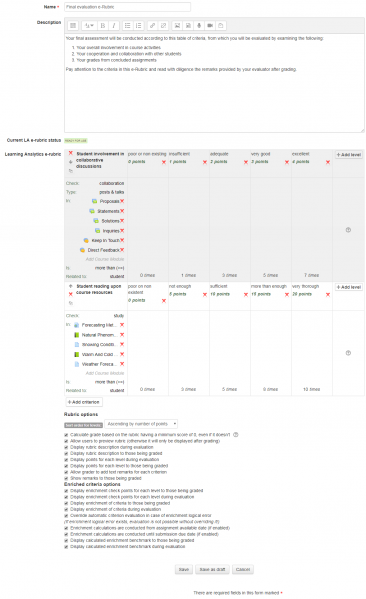Delete the Student involvement in collaborative discussions criterion
Image resolution: width=366 pixels, height=599 pixels.
[x=71, y=153]
